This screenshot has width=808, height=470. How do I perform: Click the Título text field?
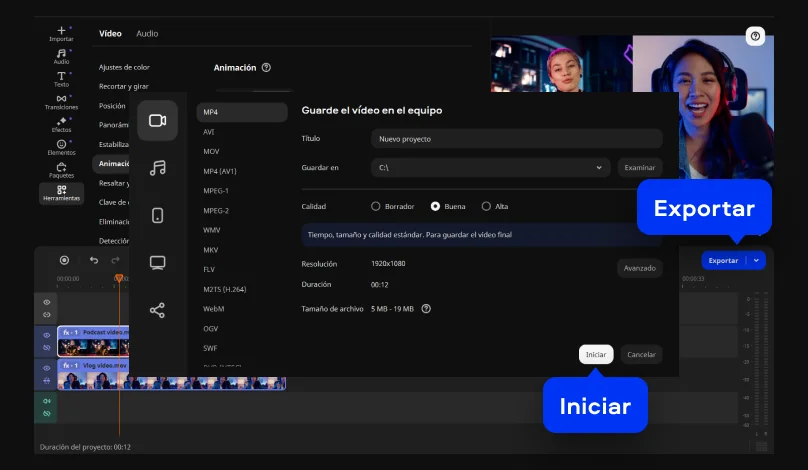click(516, 139)
